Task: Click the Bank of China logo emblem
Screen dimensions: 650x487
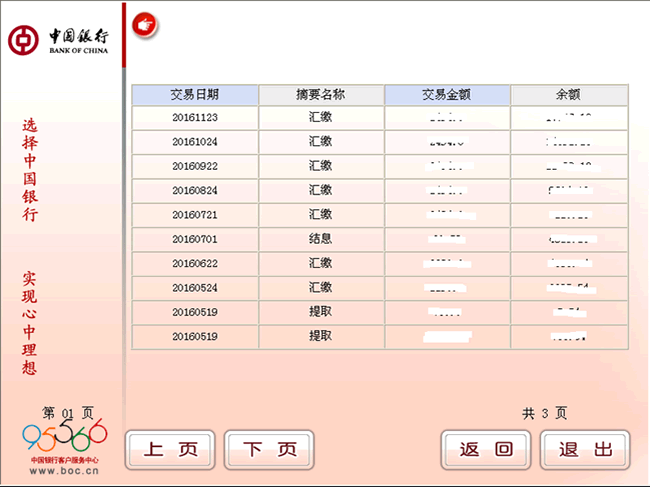Action: [x=22, y=39]
